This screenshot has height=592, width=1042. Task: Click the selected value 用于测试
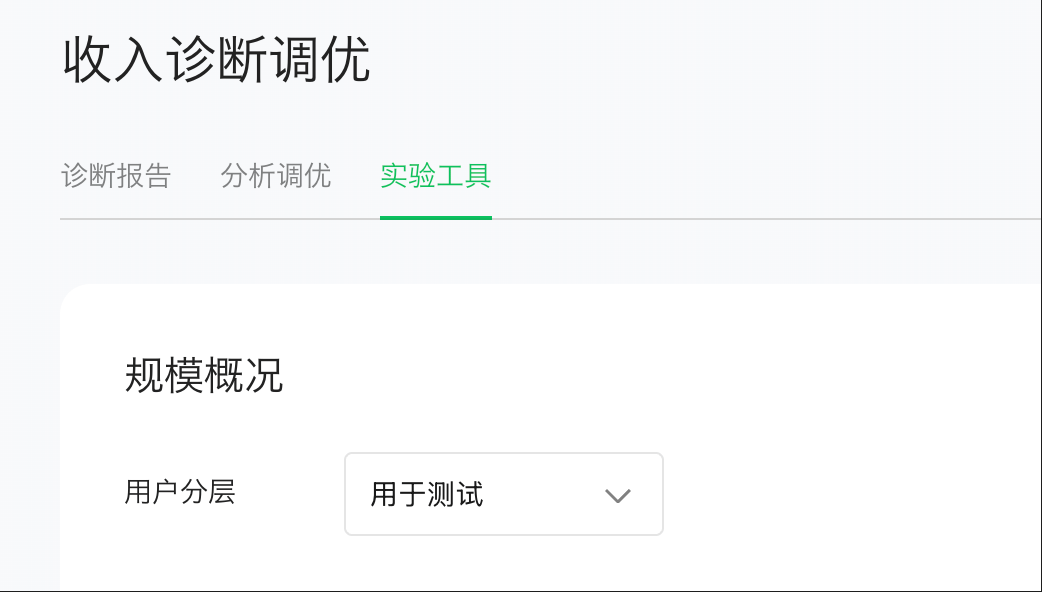click(427, 494)
